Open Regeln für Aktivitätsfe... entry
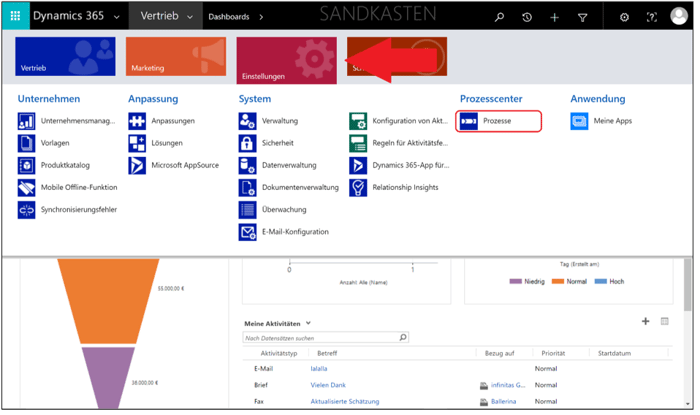700x415 pixels. point(410,143)
